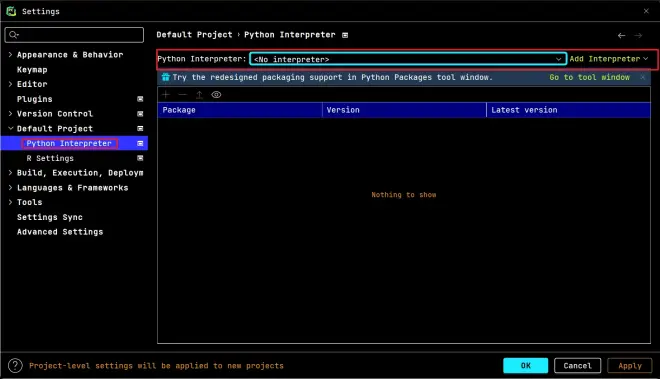Navigate forward with the right arrow
The image size is (660, 379).
(x=638, y=35)
